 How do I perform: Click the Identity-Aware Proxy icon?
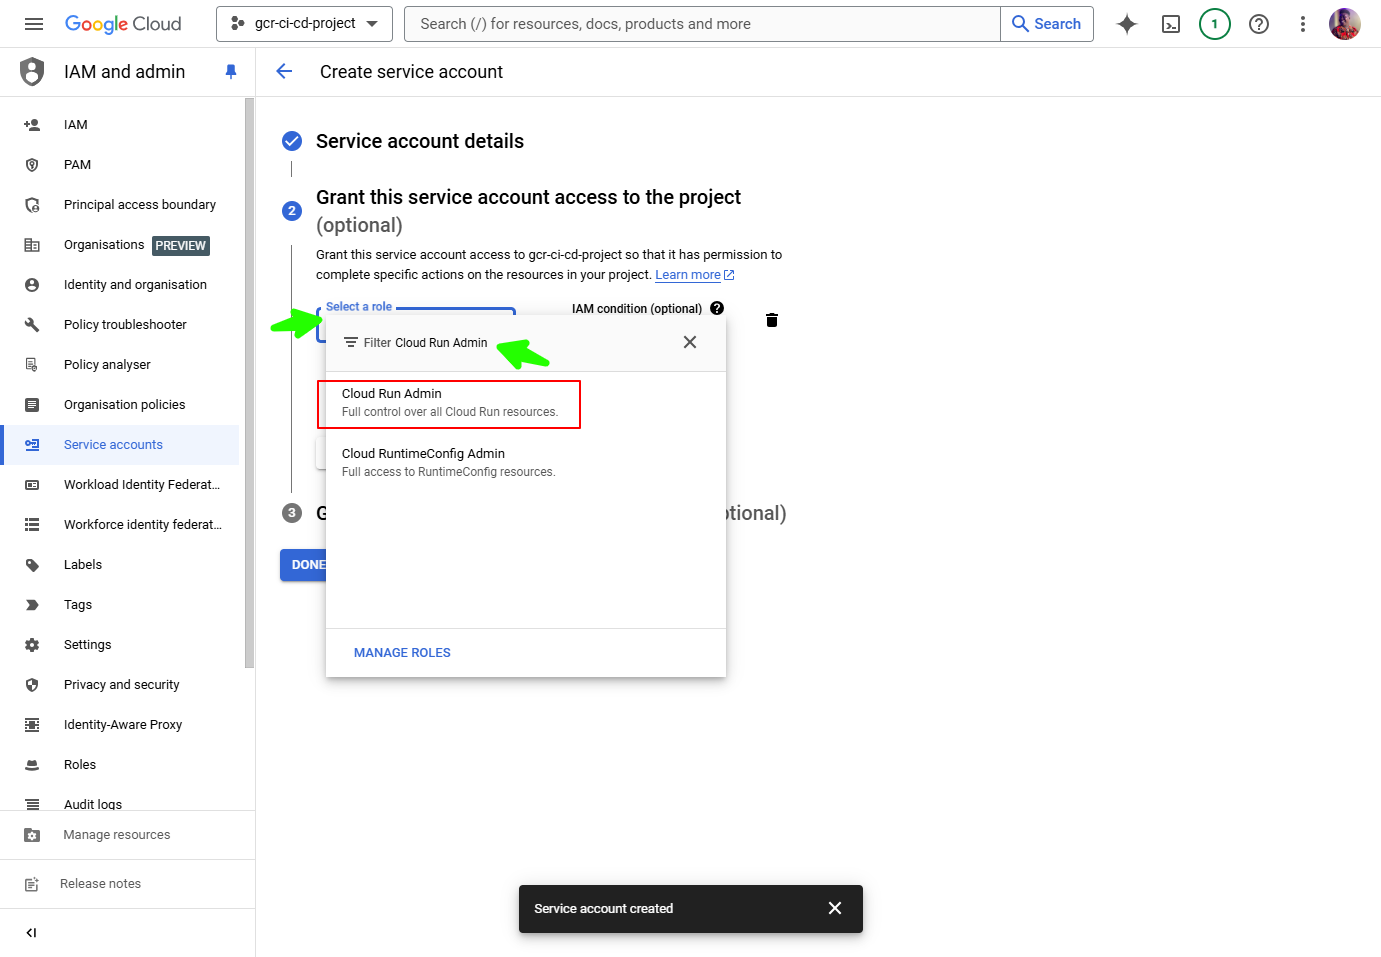(x=32, y=725)
